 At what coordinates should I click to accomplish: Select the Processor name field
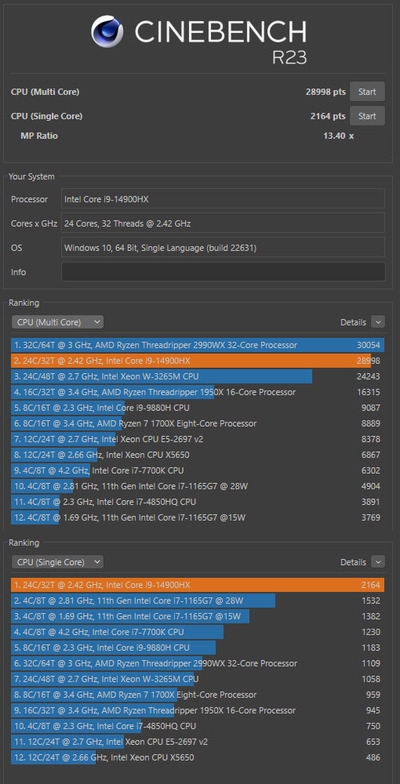tap(223, 199)
